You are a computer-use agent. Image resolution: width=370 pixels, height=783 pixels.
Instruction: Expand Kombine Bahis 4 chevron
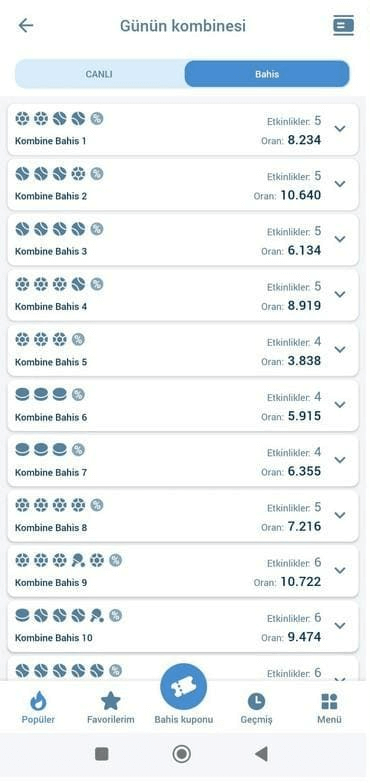click(340, 294)
